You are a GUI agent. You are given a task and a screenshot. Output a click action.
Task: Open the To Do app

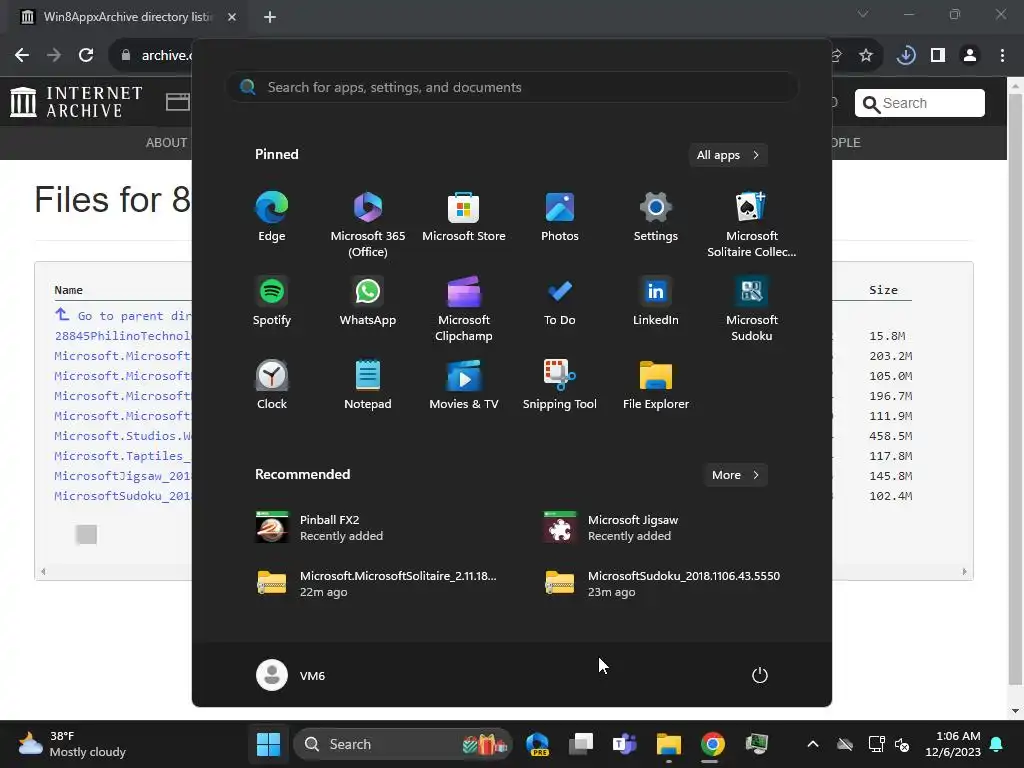[x=560, y=301]
